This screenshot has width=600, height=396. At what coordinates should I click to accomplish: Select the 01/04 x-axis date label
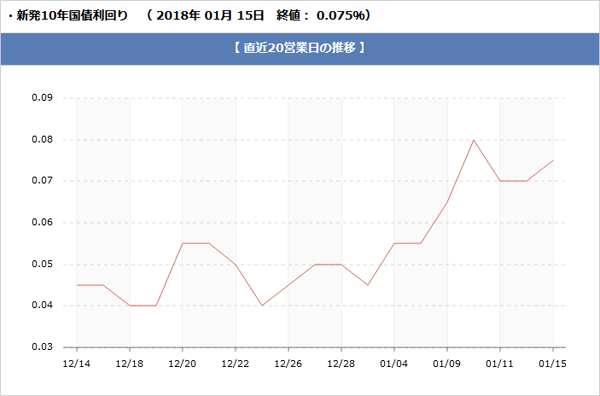[394, 363]
